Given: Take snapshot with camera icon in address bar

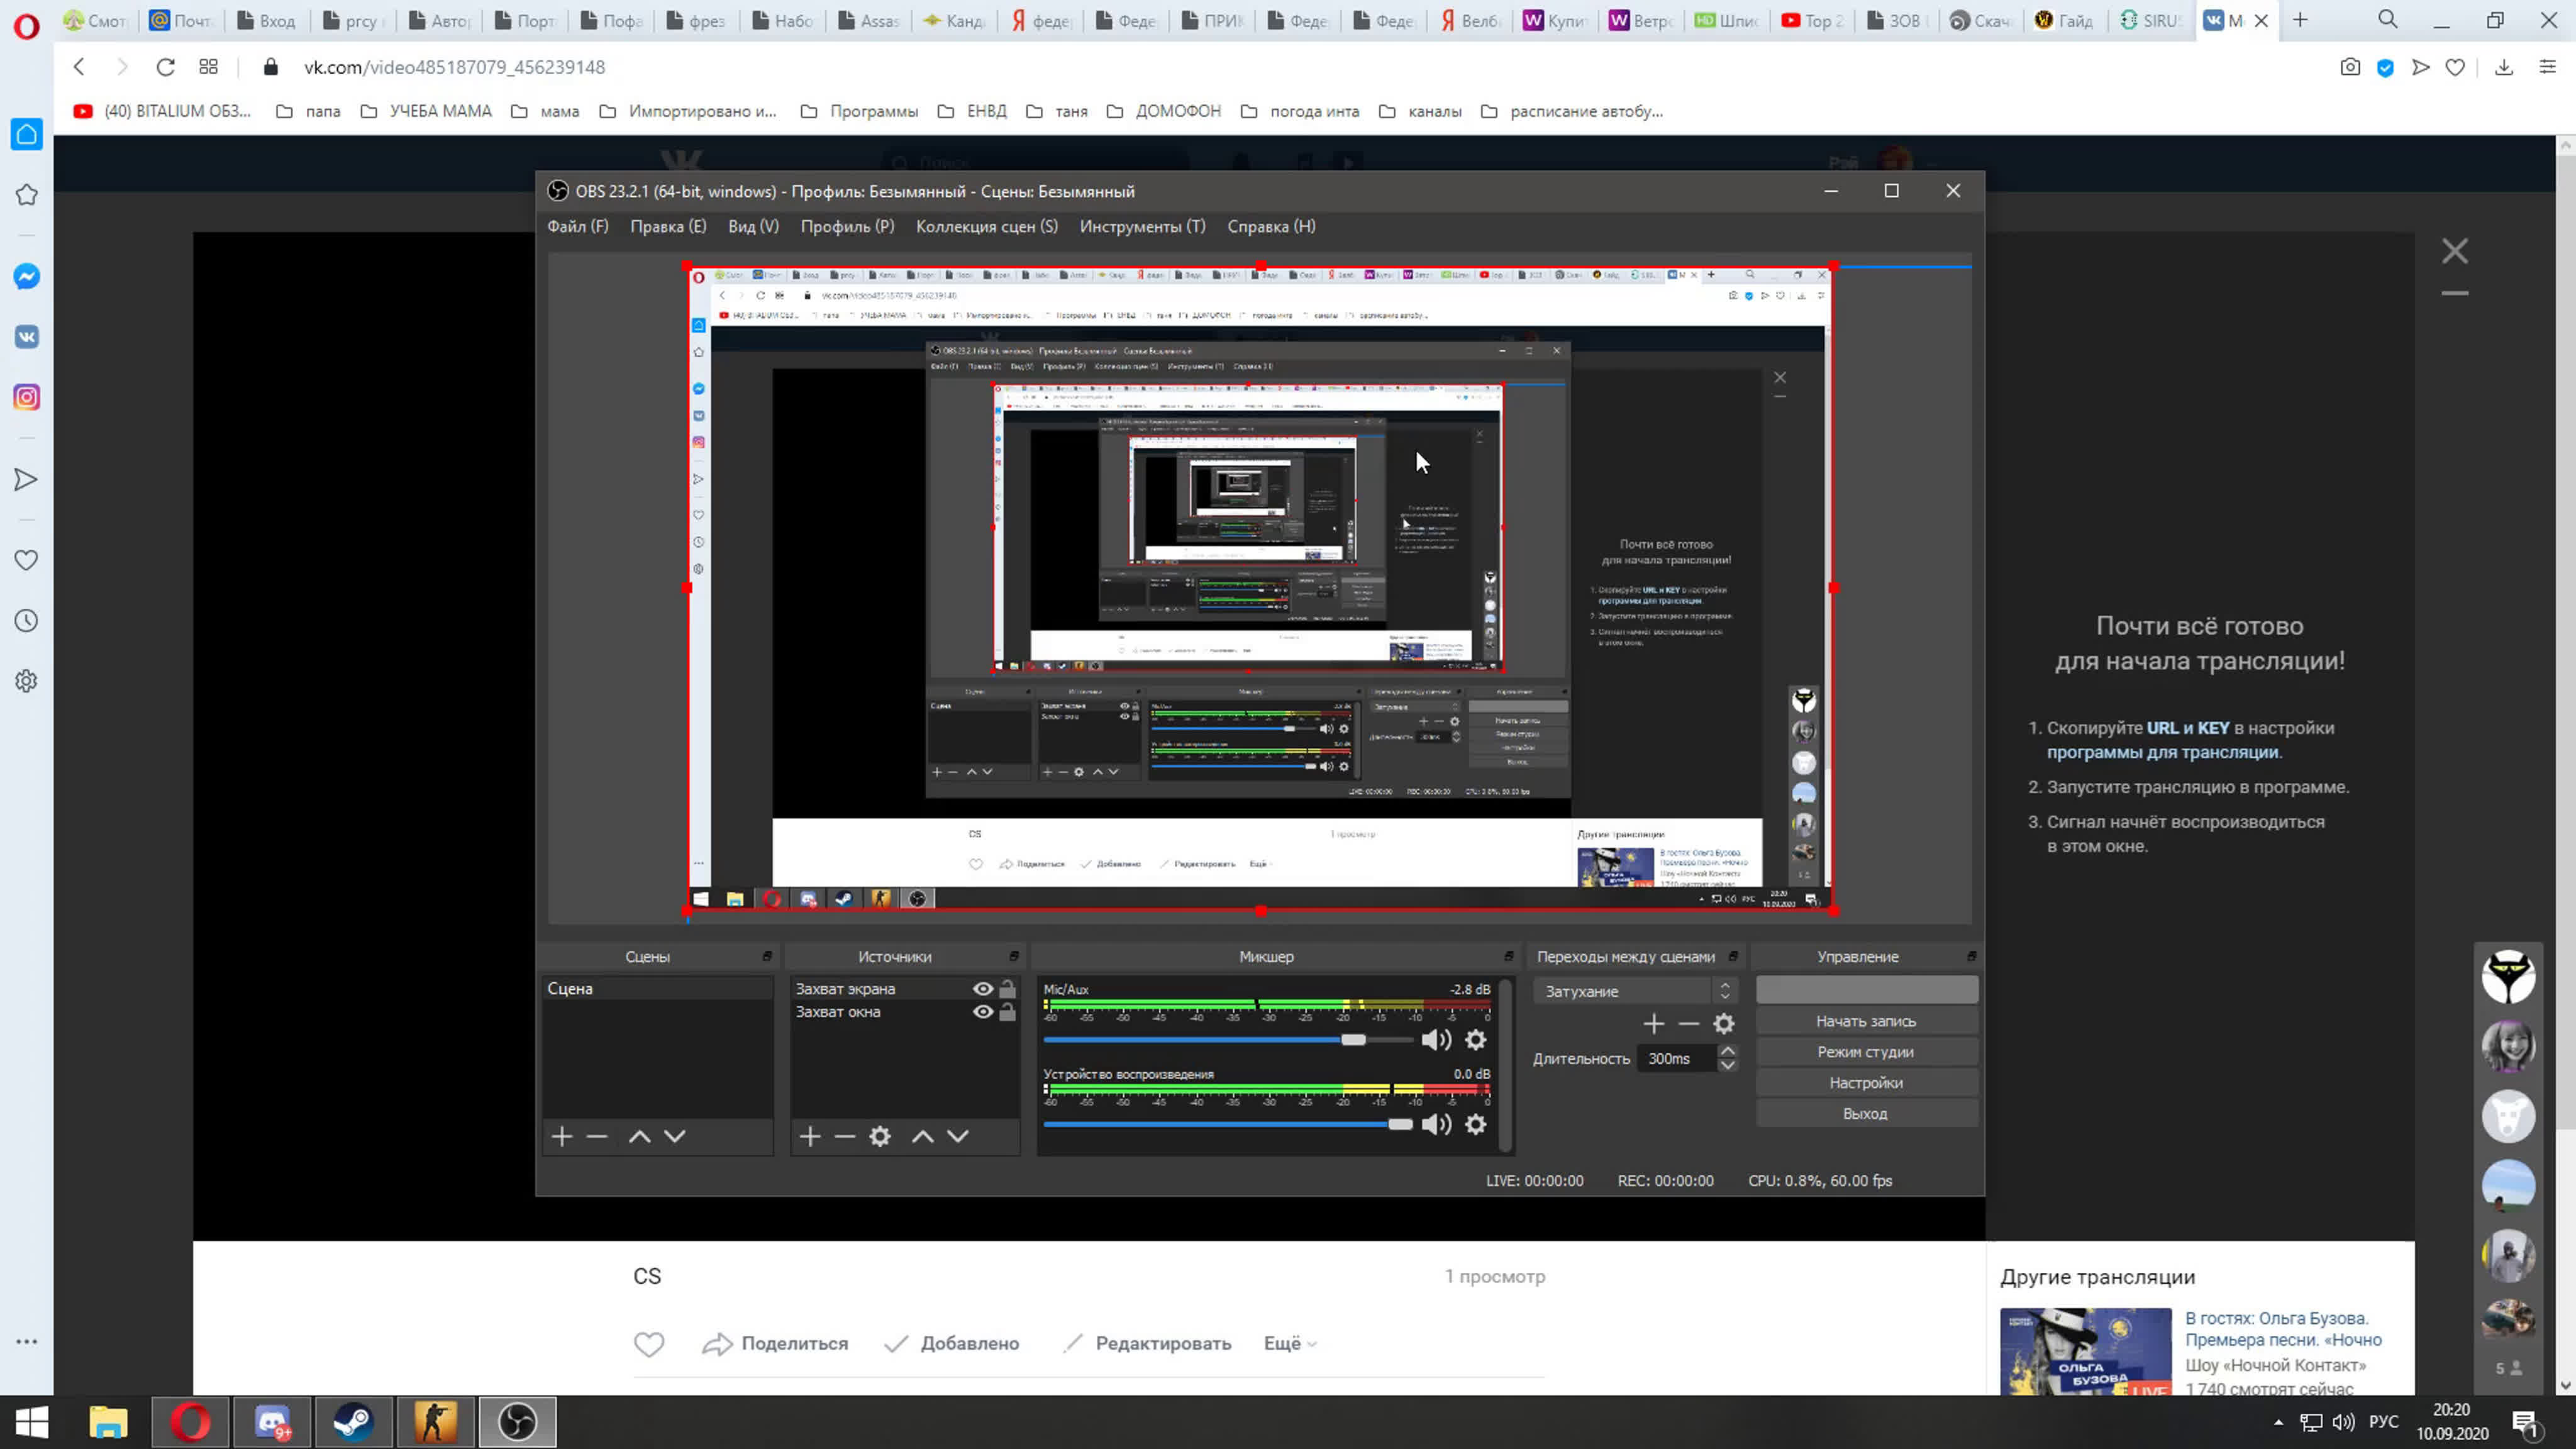Looking at the screenshot, I should 2350,67.
